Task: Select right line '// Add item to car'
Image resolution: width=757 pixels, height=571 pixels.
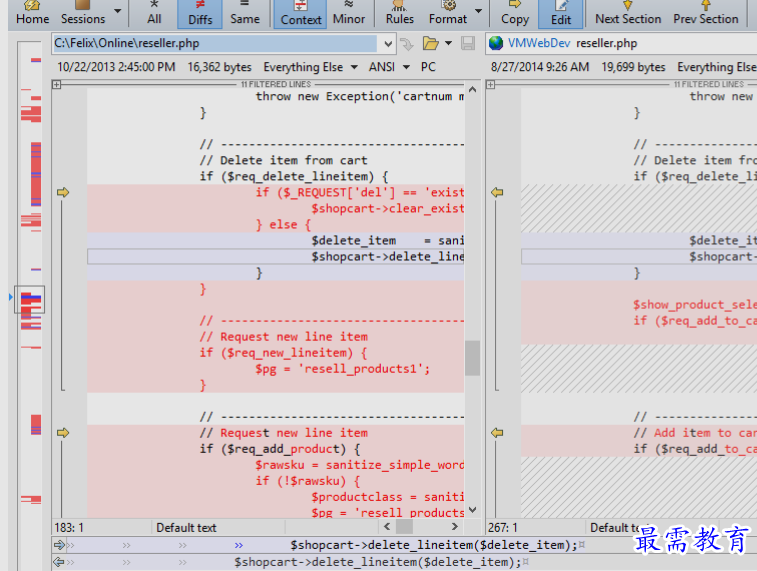Action: coord(695,433)
